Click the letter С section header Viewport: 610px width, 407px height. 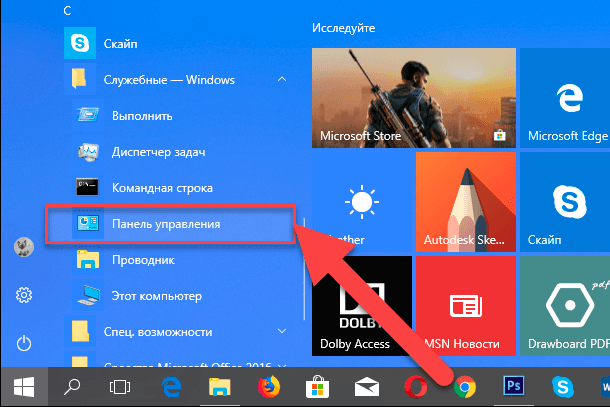(67, 10)
